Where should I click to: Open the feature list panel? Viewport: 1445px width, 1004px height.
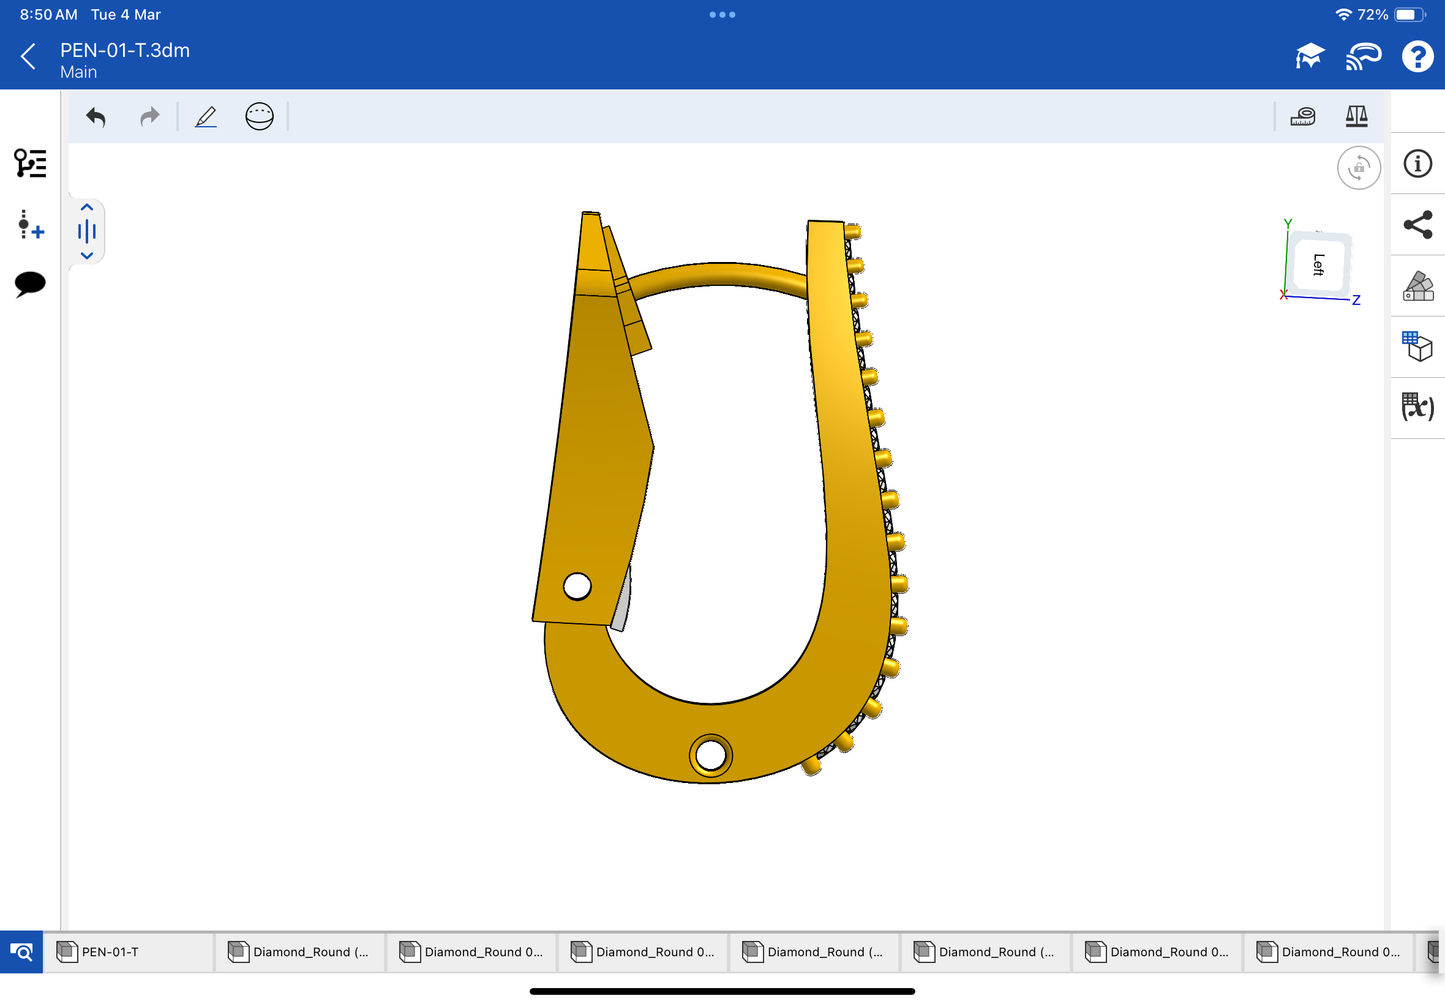(x=30, y=163)
